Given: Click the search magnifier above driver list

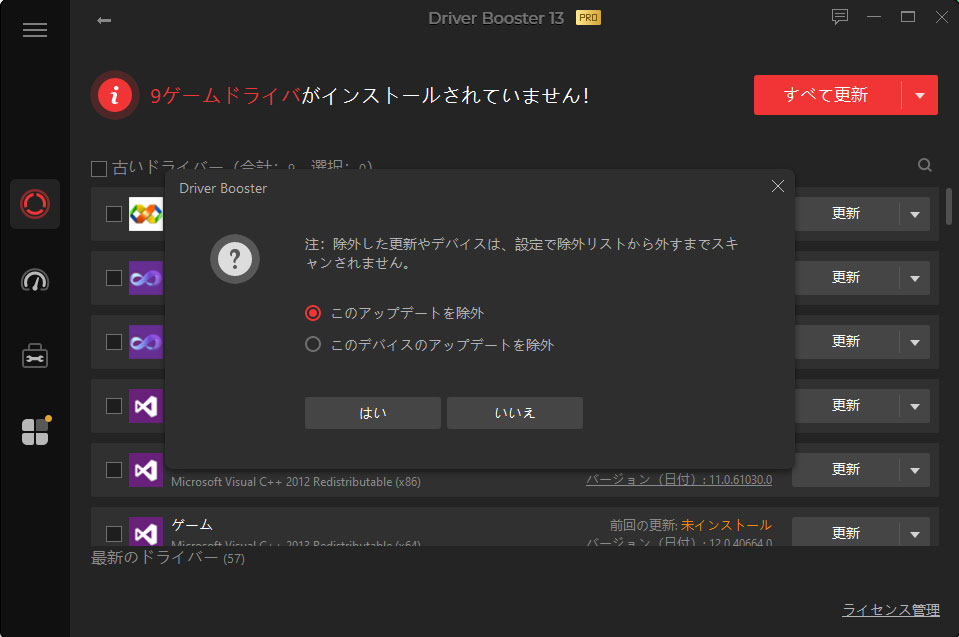Looking at the screenshot, I should click(x=925, y=165).
